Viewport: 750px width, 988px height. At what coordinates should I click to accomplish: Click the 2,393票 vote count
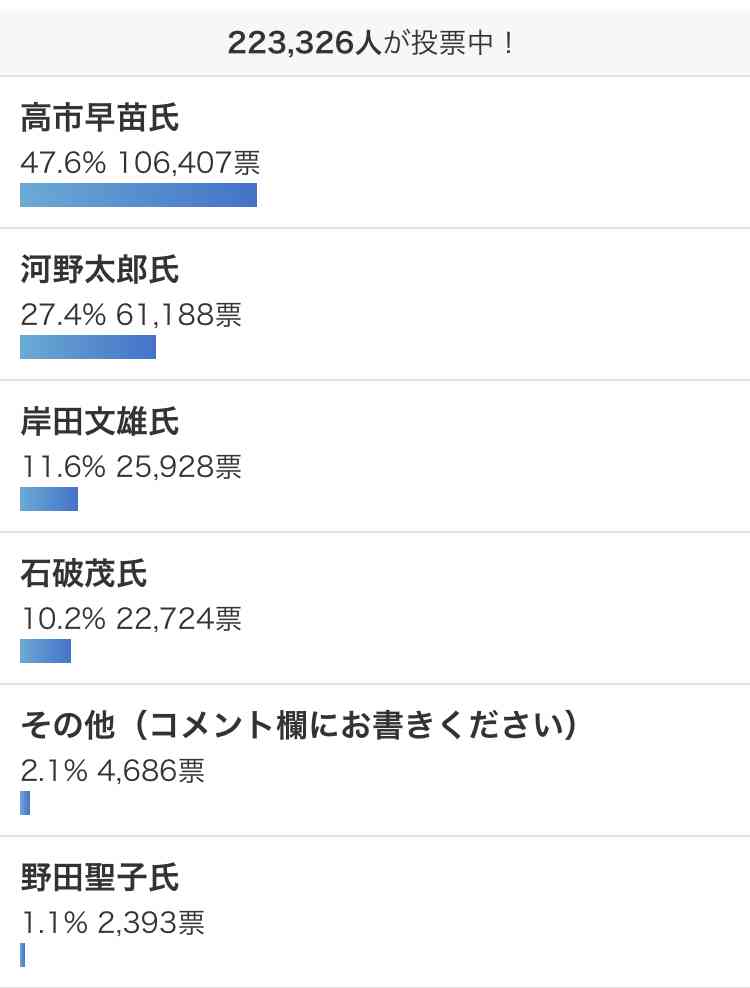(x=151, y=923)
